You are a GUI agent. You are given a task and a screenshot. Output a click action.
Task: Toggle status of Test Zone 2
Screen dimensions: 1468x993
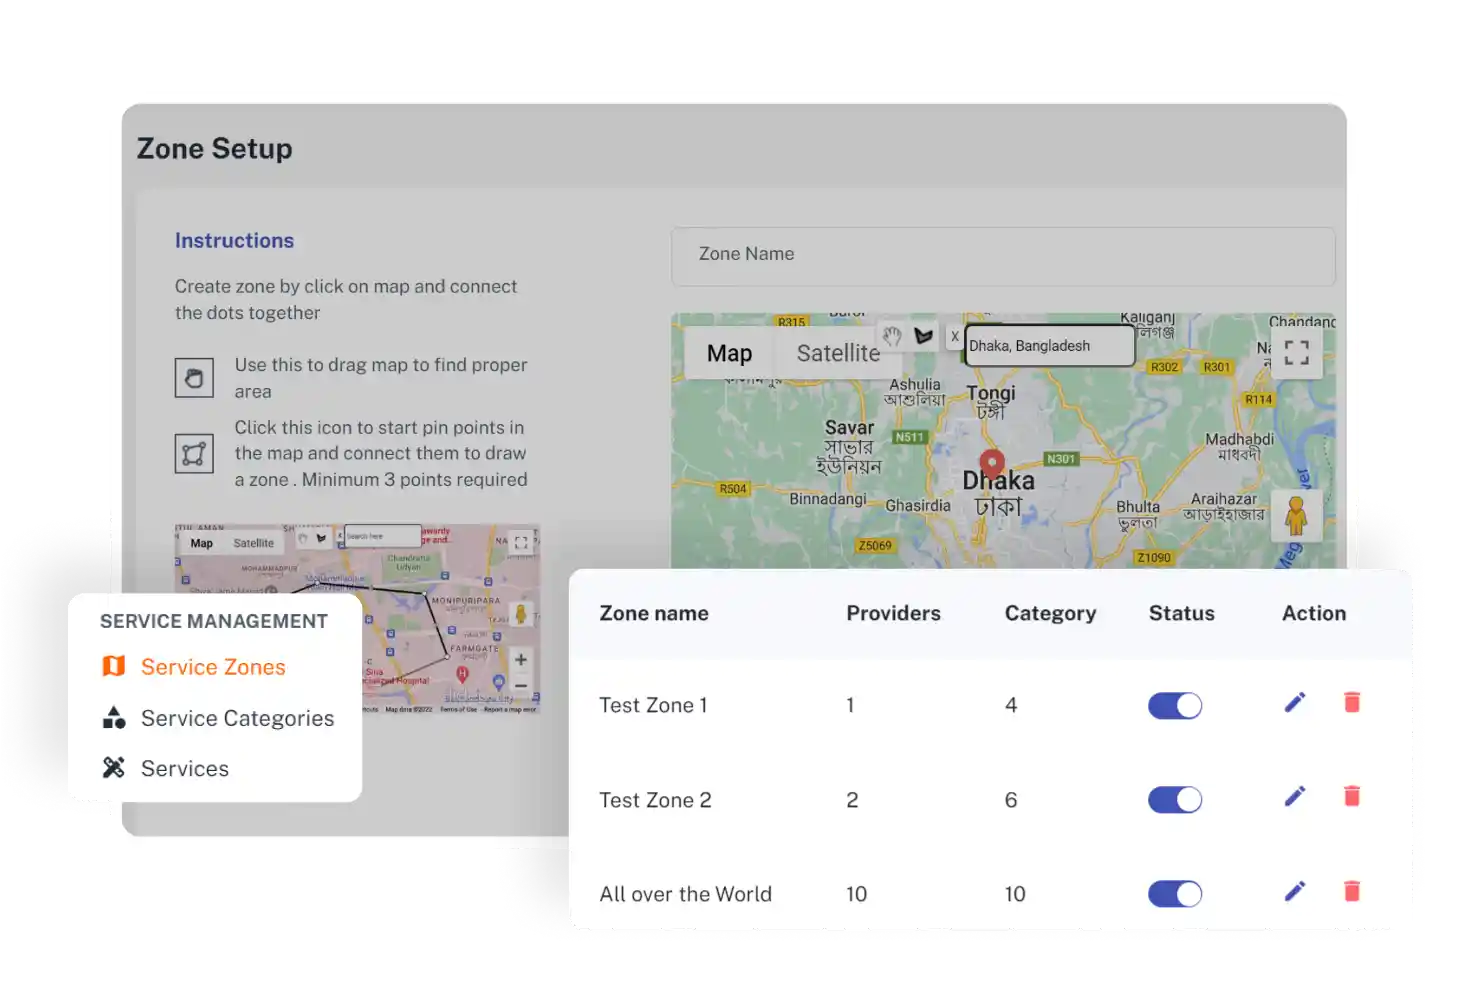click(x=1175, y=800)
